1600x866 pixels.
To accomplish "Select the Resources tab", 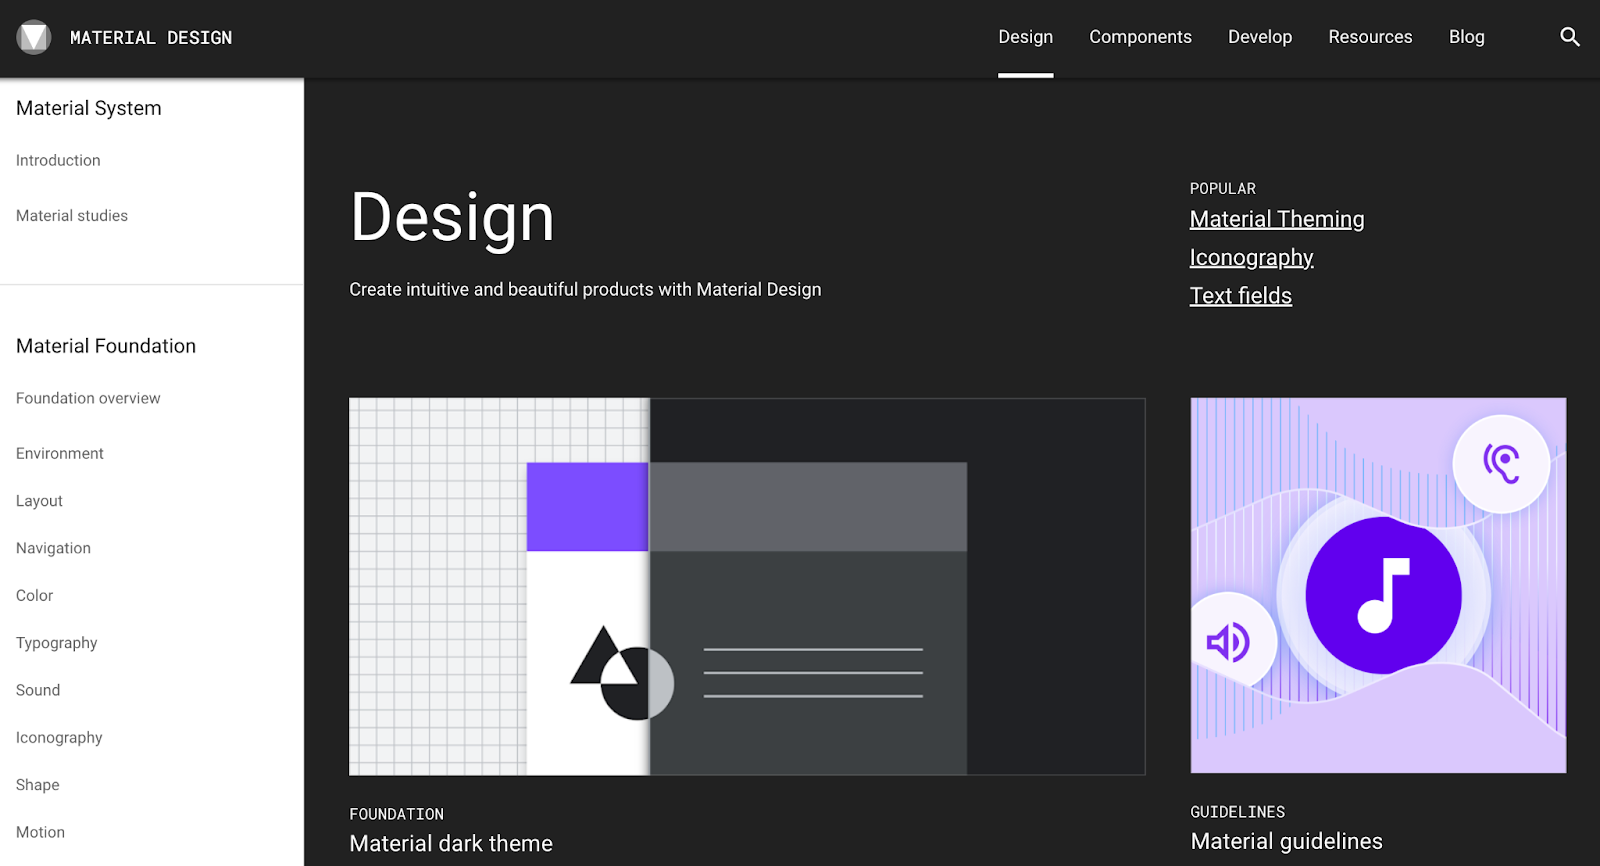I will (1370, 37).
